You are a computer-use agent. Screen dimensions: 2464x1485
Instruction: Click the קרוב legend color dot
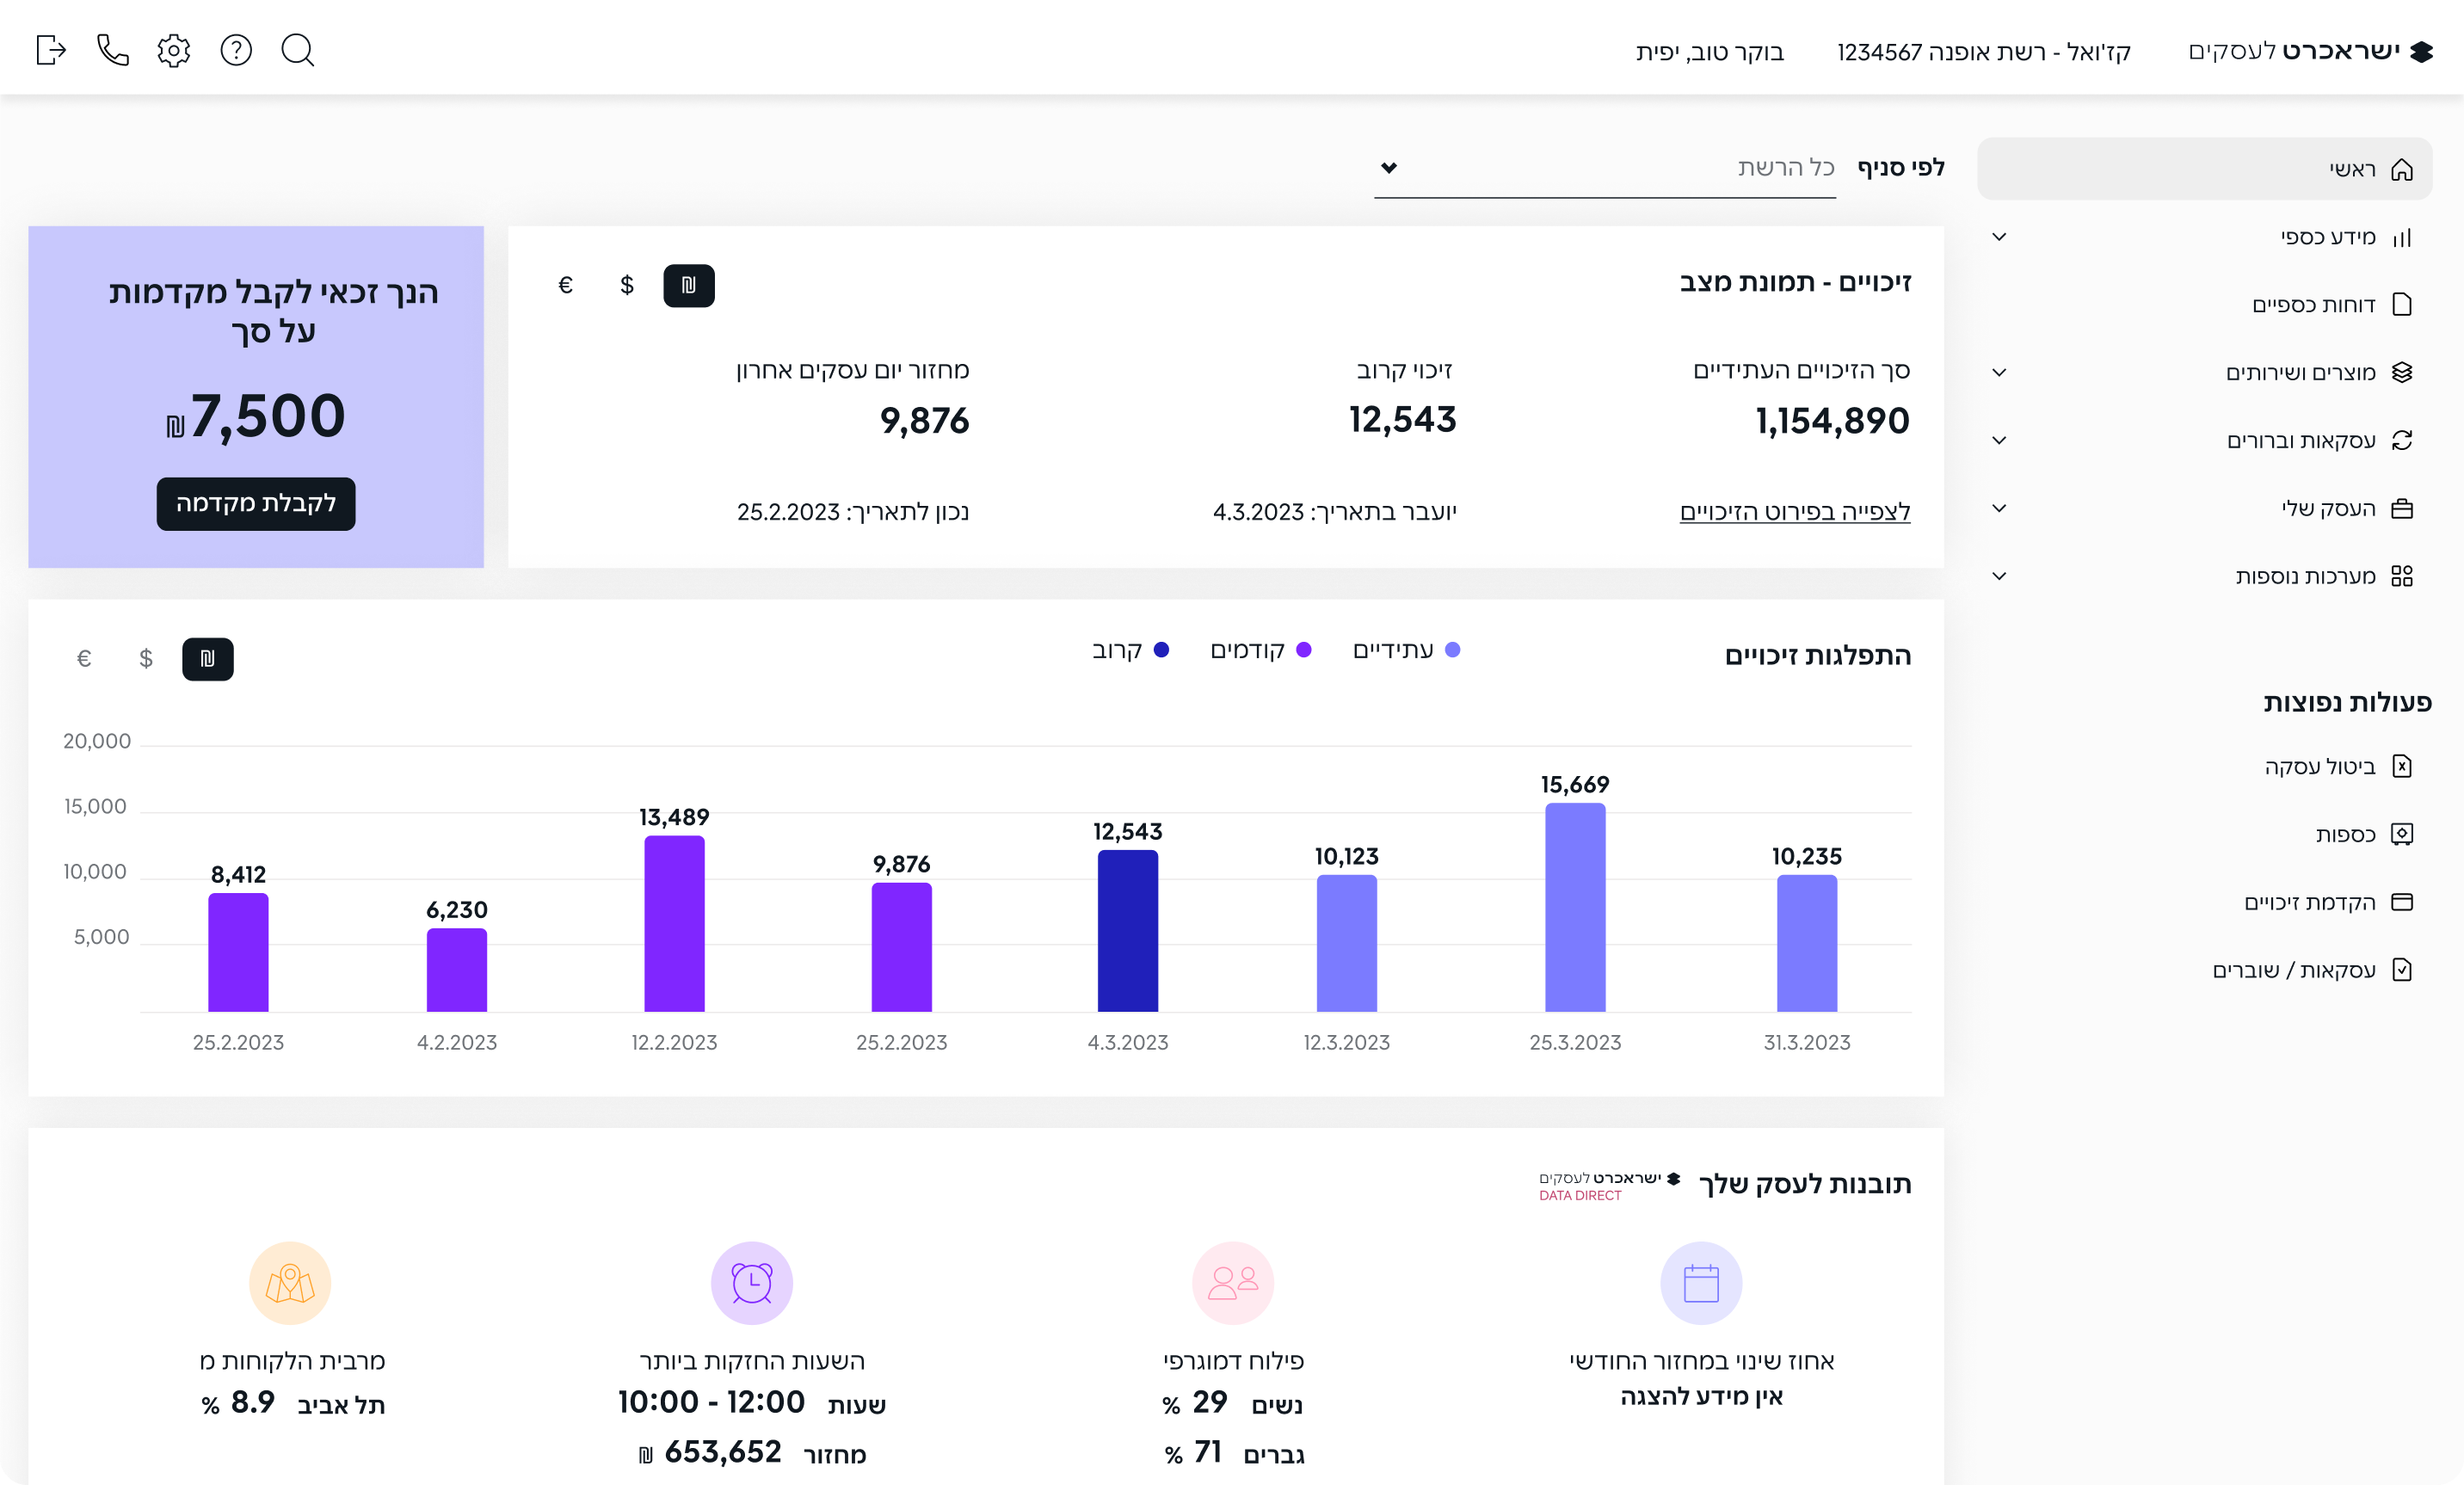(1161, 650)
